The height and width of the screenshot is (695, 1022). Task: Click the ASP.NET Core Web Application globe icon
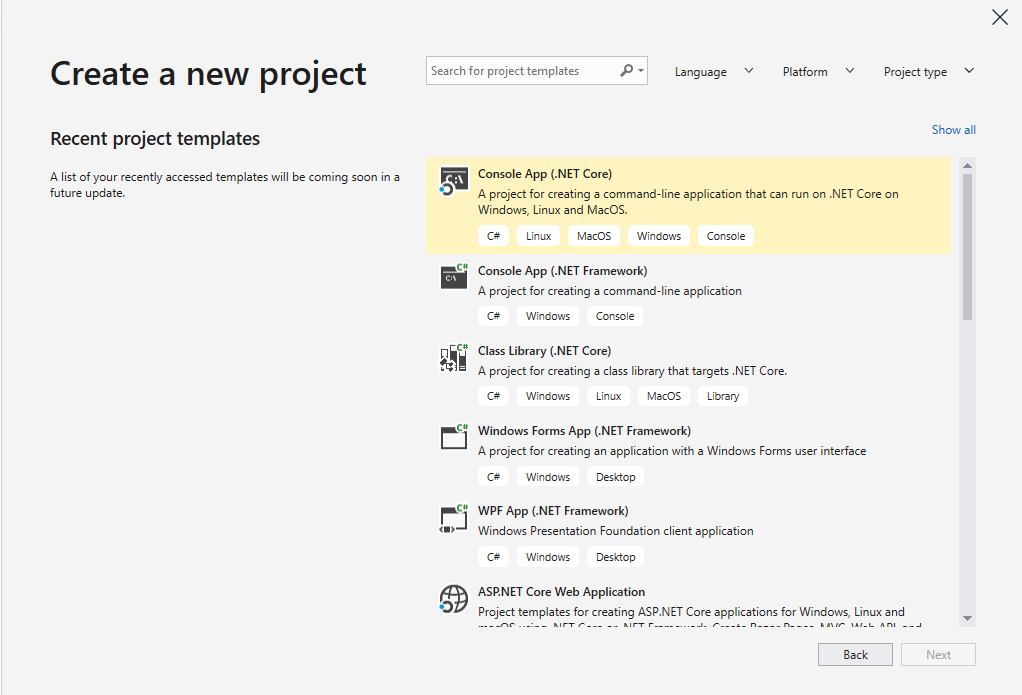[454, 599]
